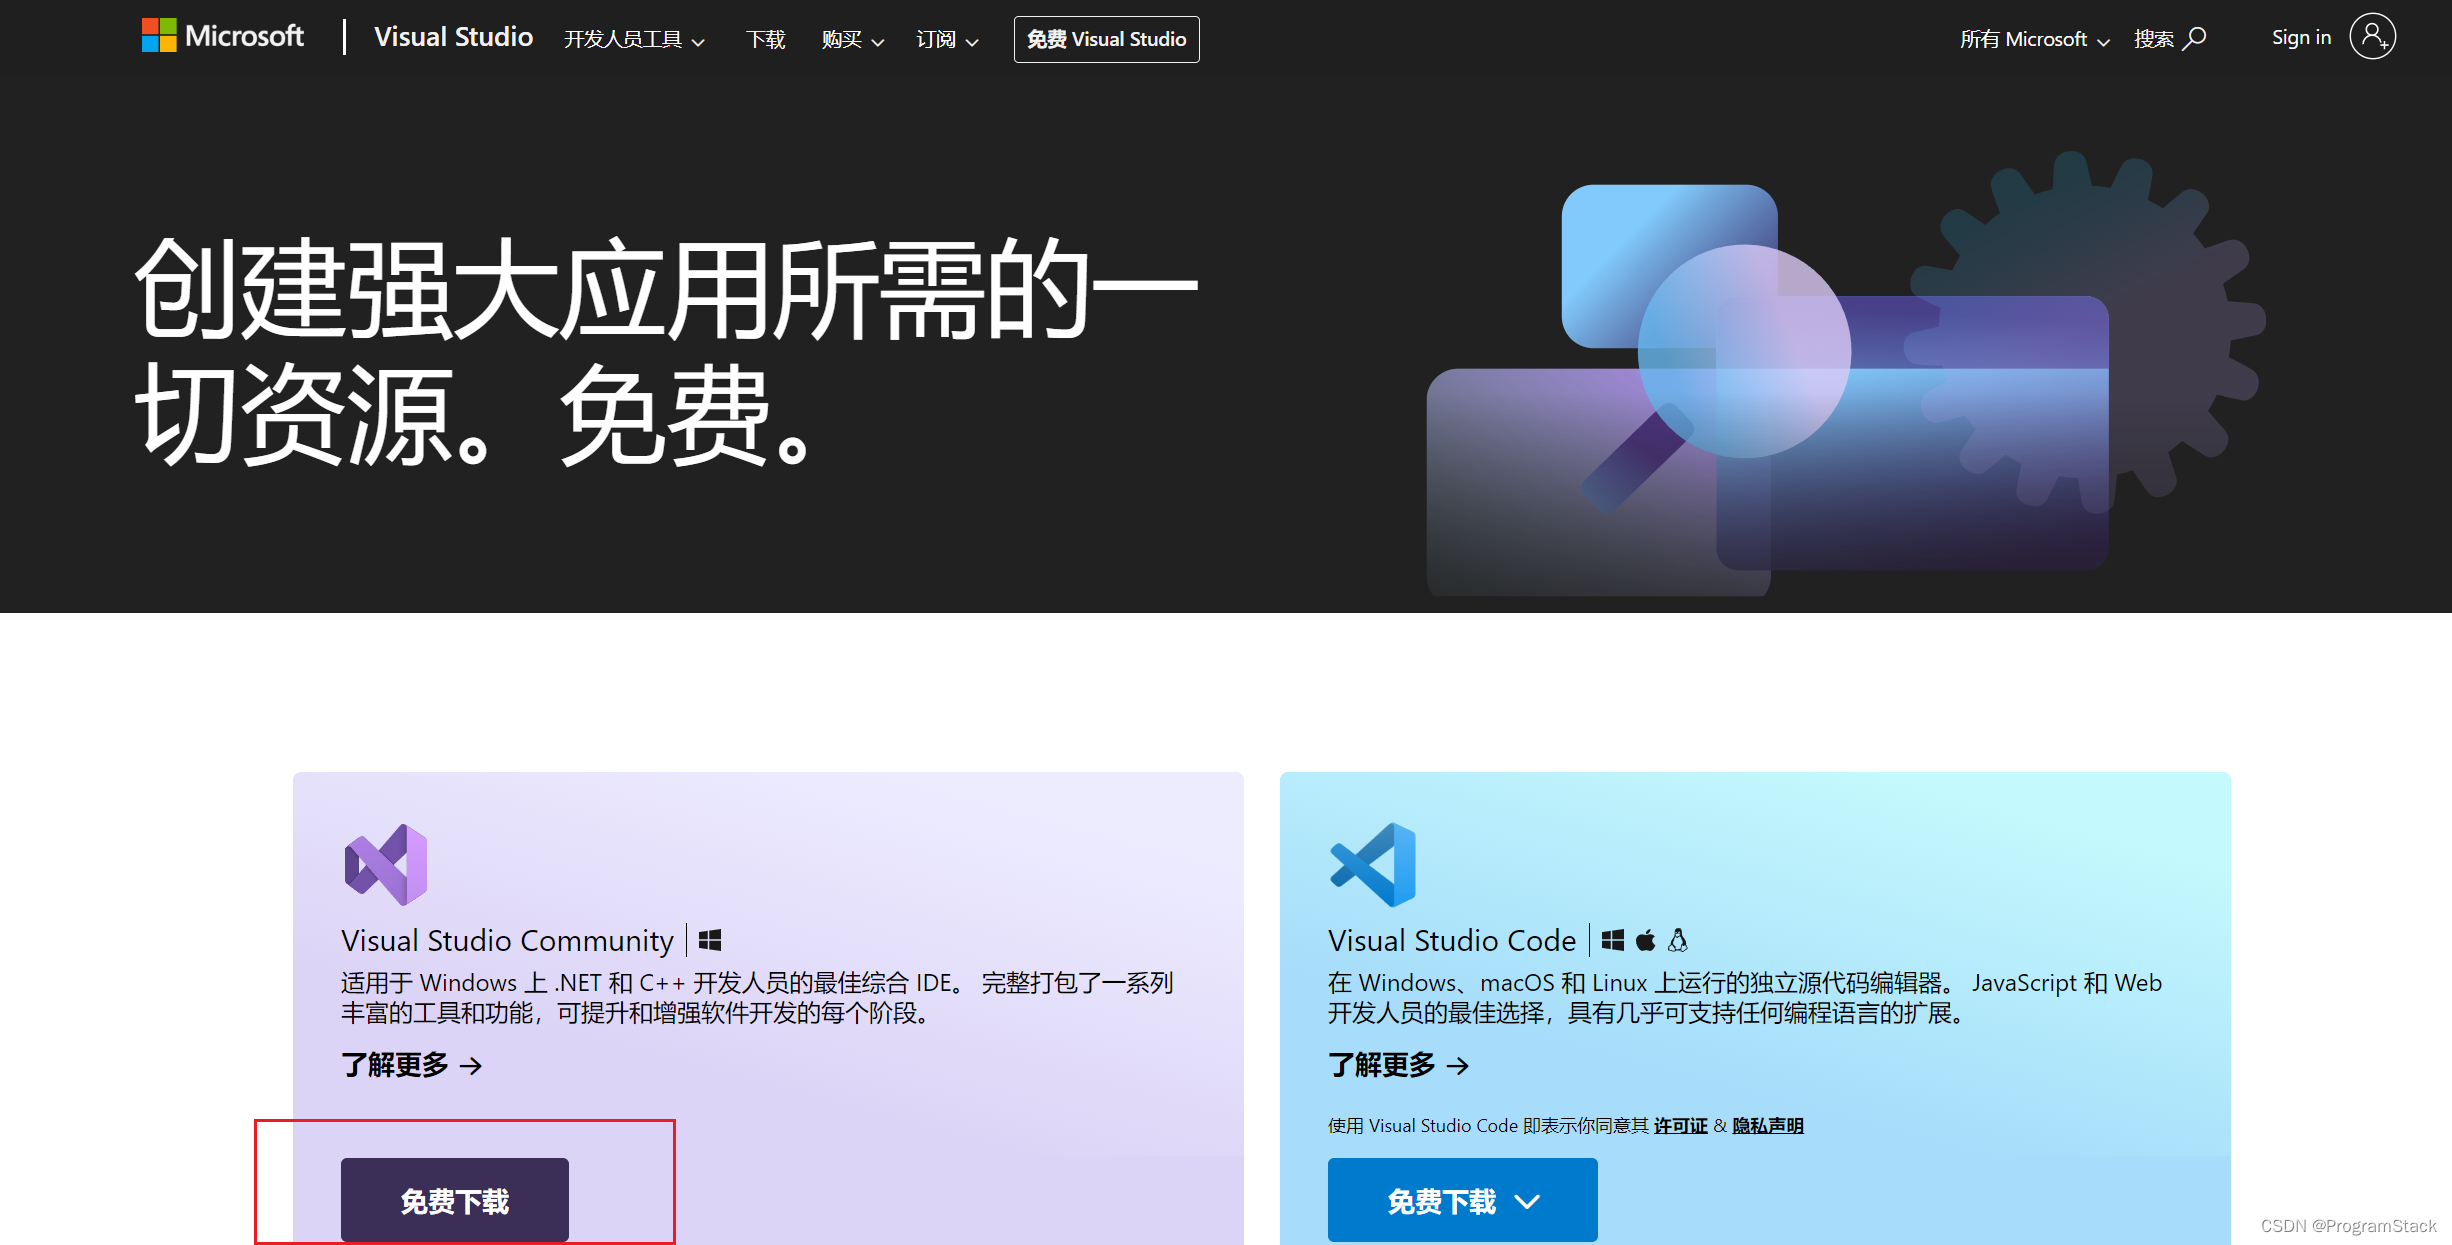This screenshot has width=2452, height=1245.
Task: Open the 下载 menu item
Action: 765,39
